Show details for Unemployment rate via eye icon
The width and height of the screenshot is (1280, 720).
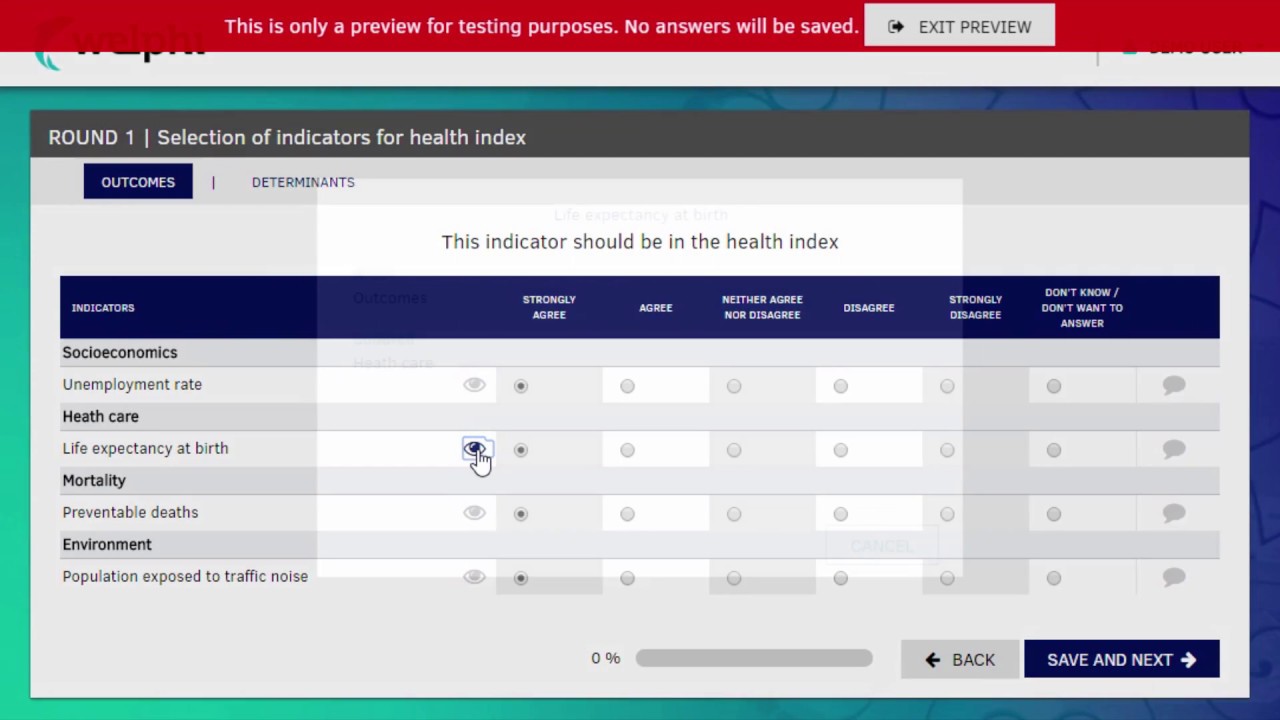pyautogui.click(x=474, y=385)
